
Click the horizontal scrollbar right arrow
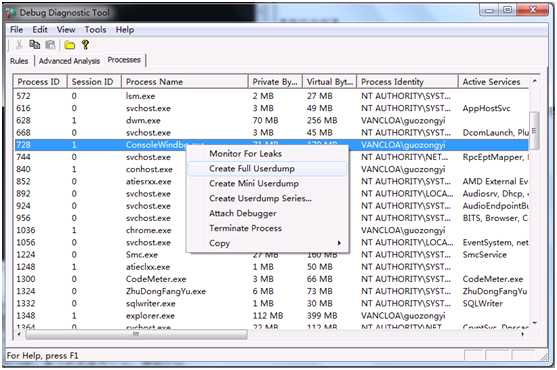[x=523, y=334]
